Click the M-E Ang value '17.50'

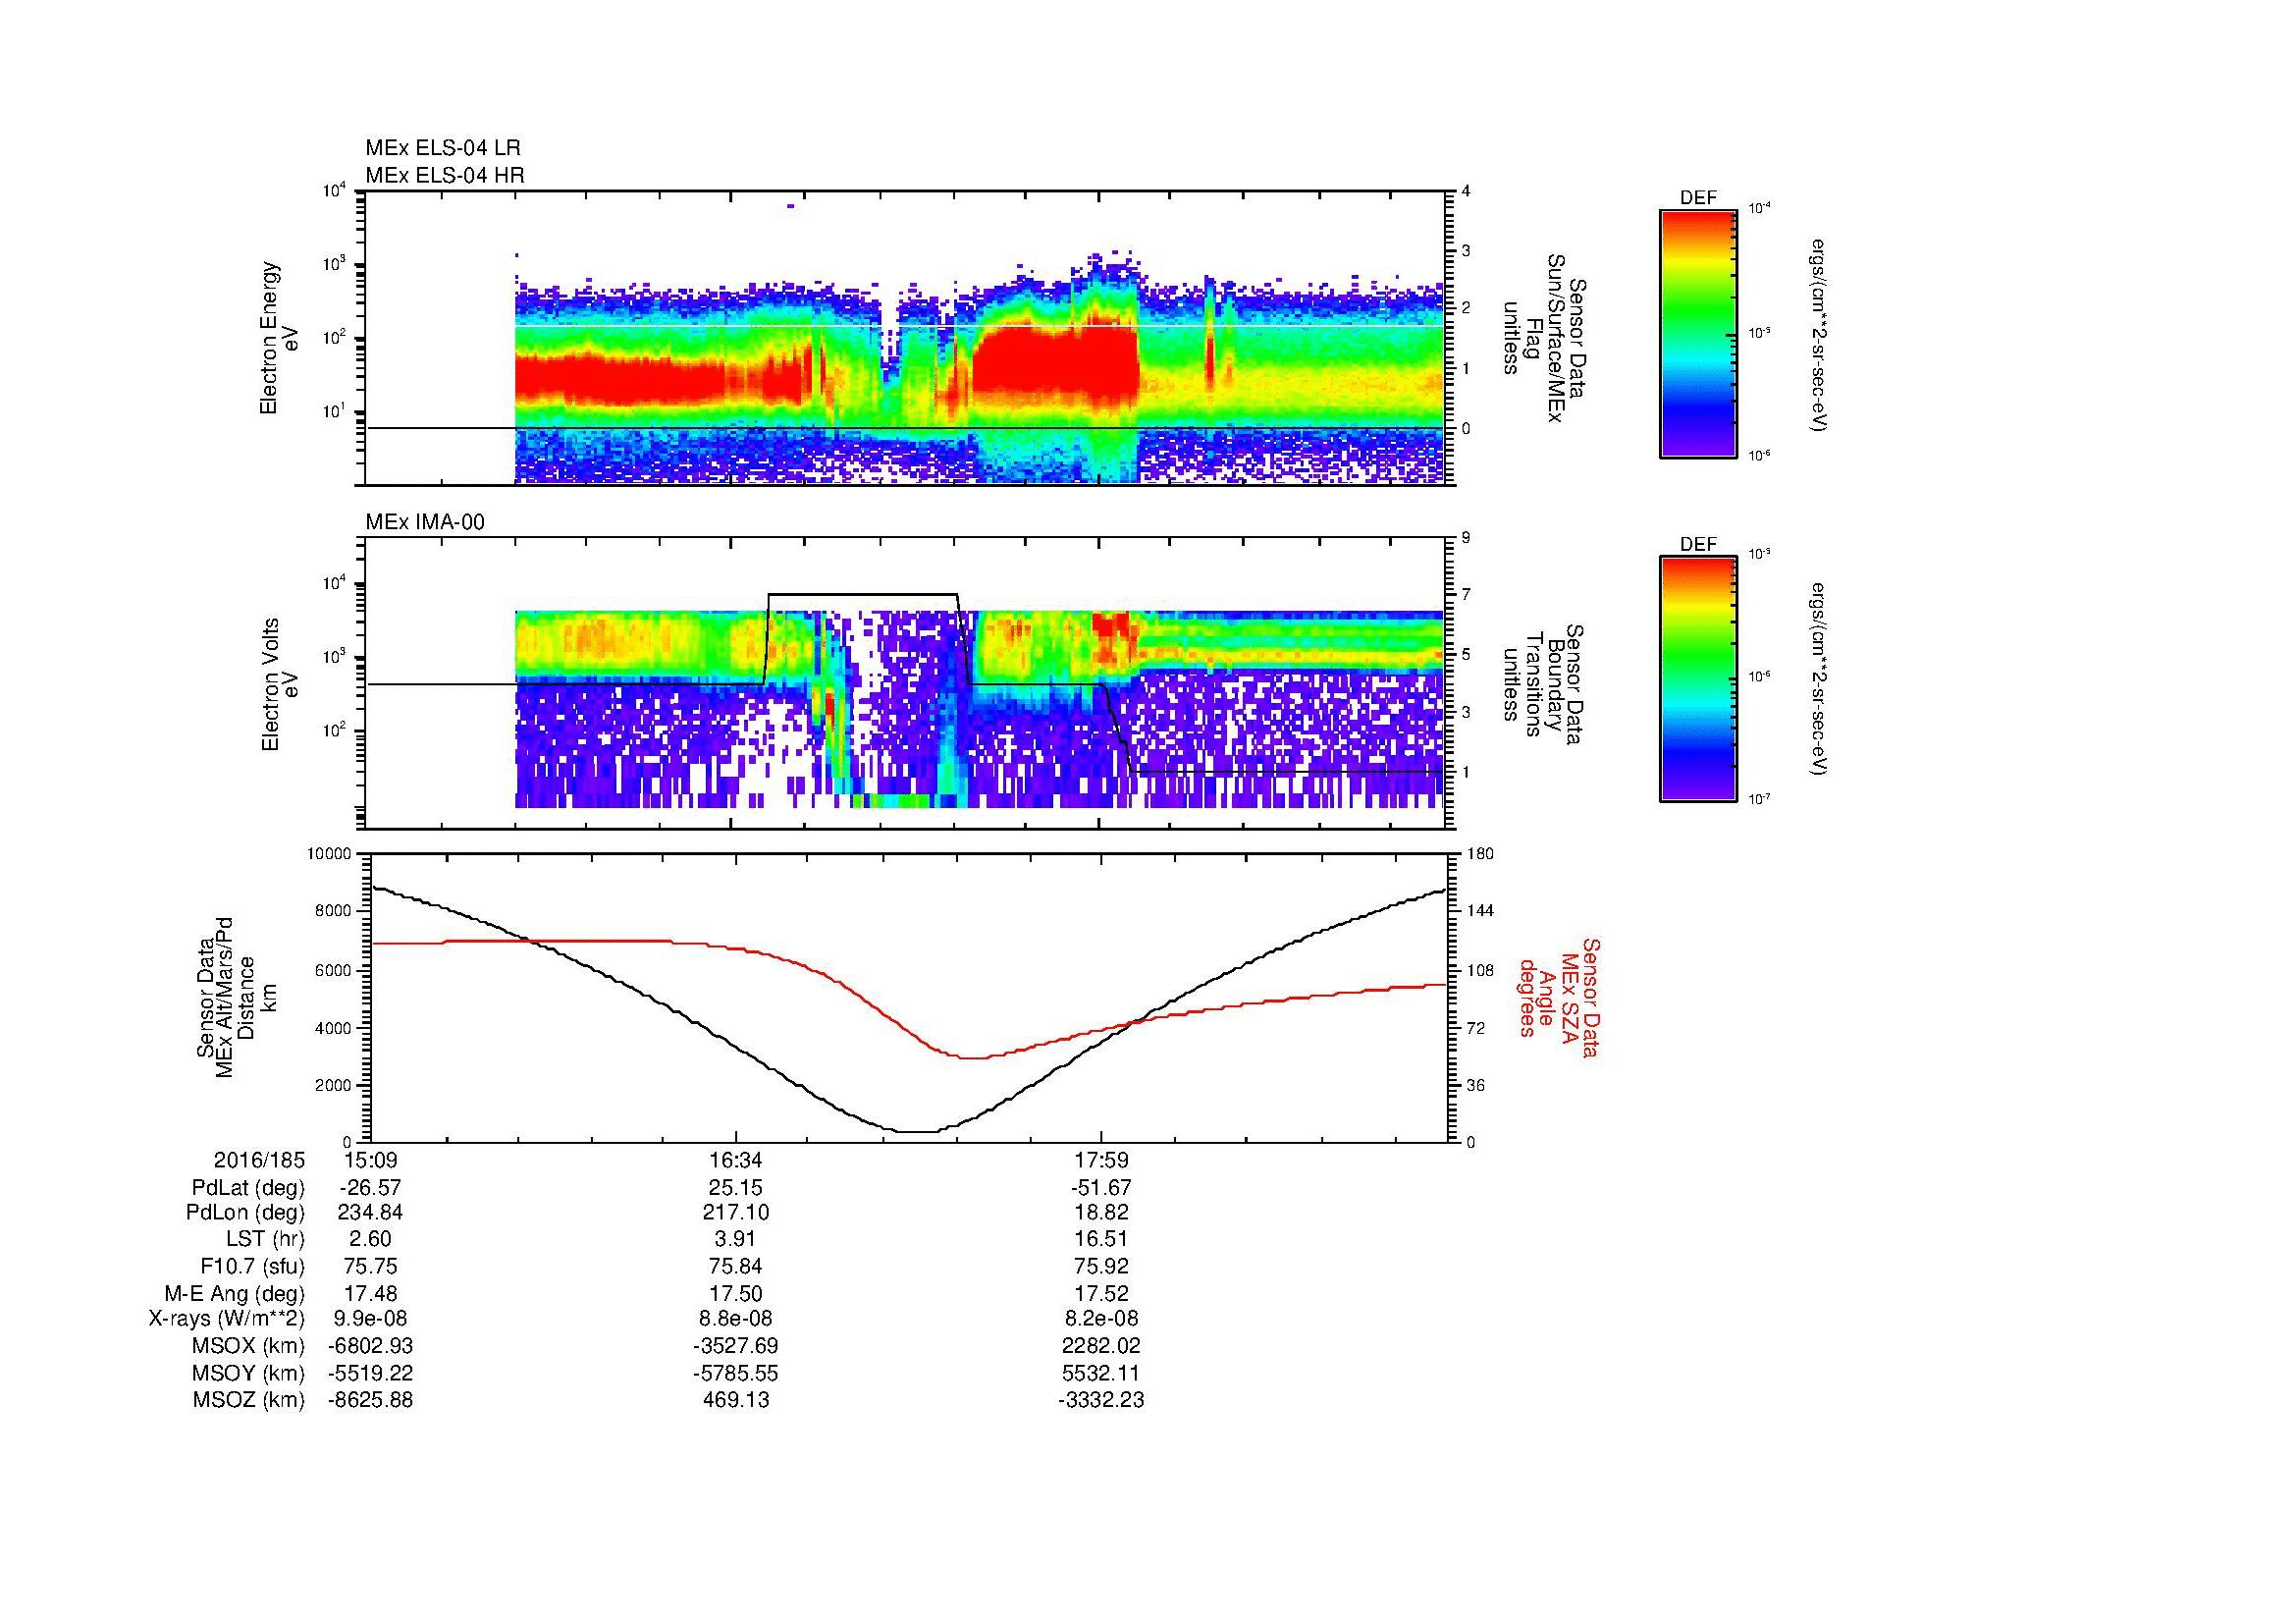pyautogui.click(x=736, y=1293)
